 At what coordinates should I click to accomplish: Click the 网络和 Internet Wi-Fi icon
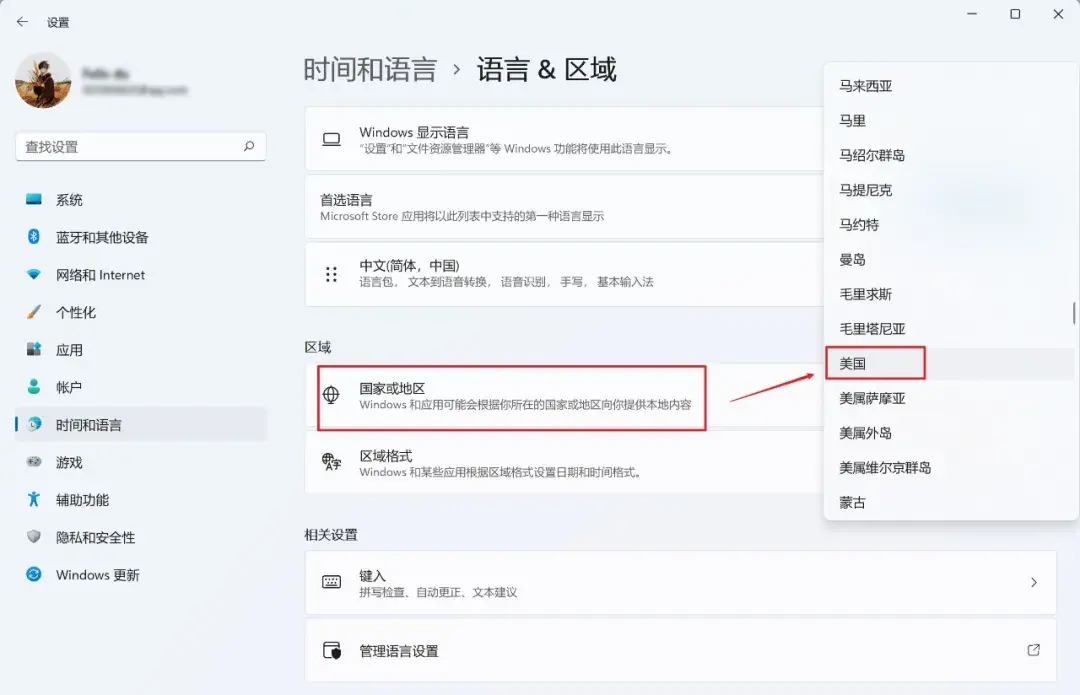pyautogui.click(x=34, y=274)
